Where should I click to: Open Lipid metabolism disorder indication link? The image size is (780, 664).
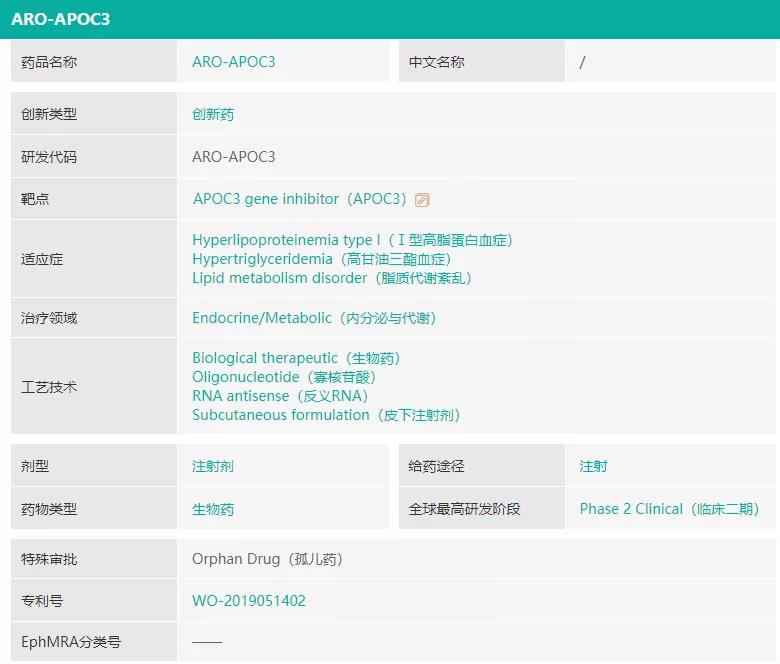pos(332,278)
